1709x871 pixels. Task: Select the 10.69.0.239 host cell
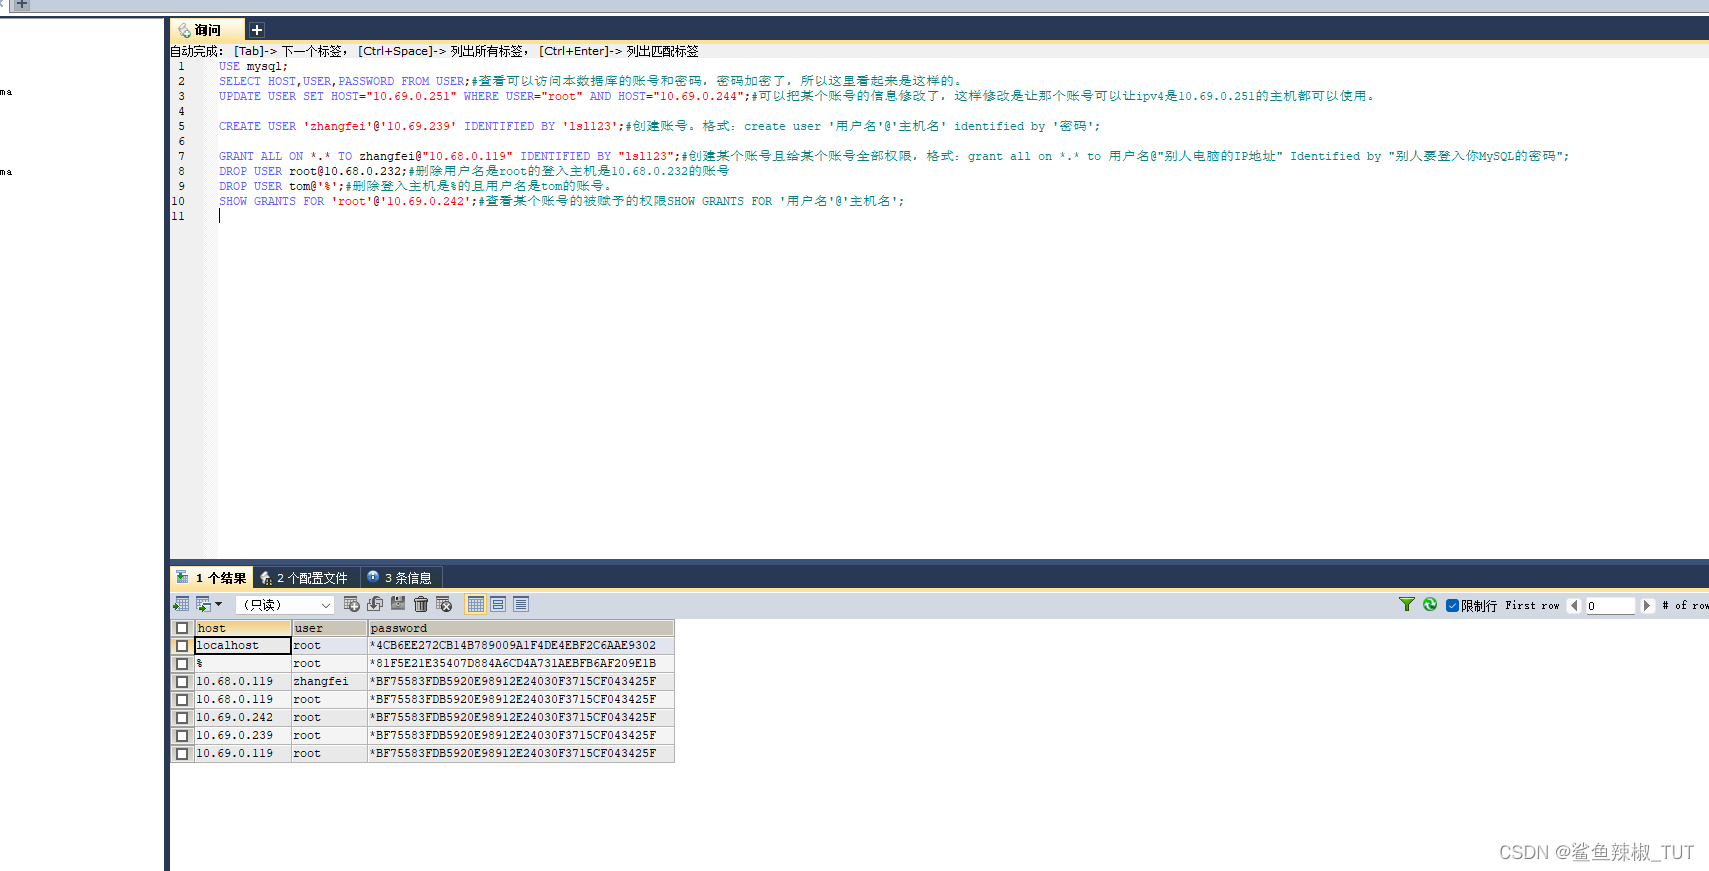[x=243, y=736]
